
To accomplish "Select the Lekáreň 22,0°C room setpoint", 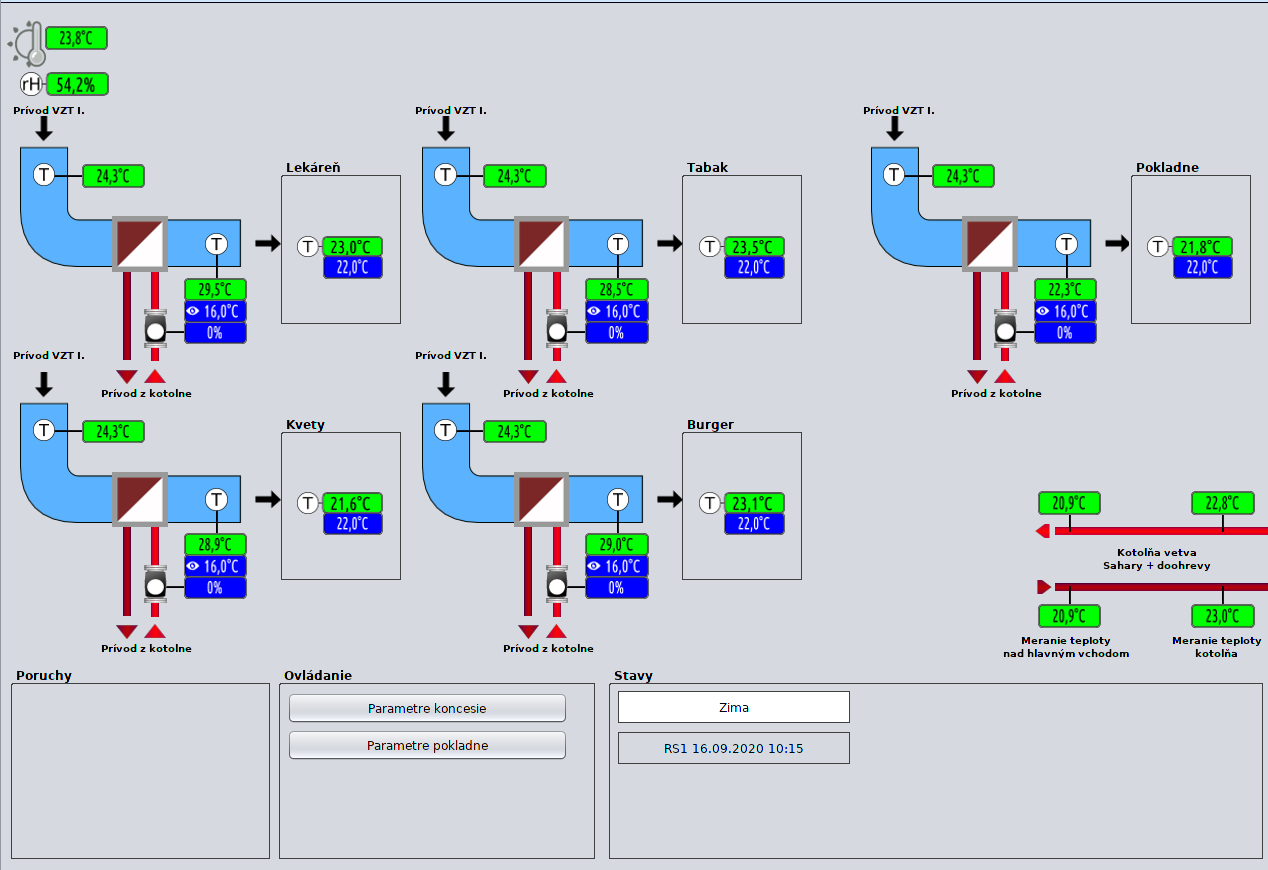I will point(353,267).
